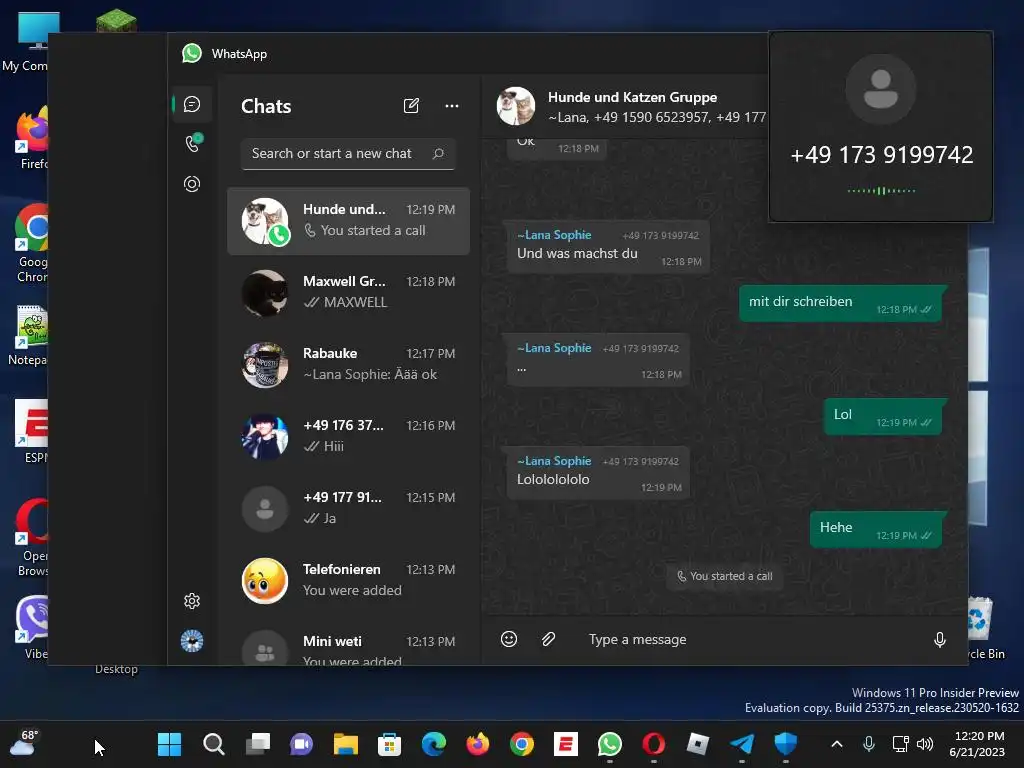Open the Chats tab in WhatsApp sidebar
Viewport: 1024px width, 768px height.
click(x=192, y=104)
